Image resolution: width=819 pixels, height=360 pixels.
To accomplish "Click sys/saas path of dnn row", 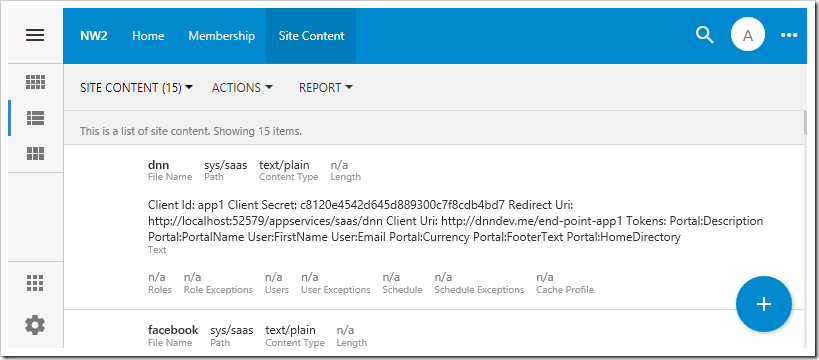I will tap(226, 166).
